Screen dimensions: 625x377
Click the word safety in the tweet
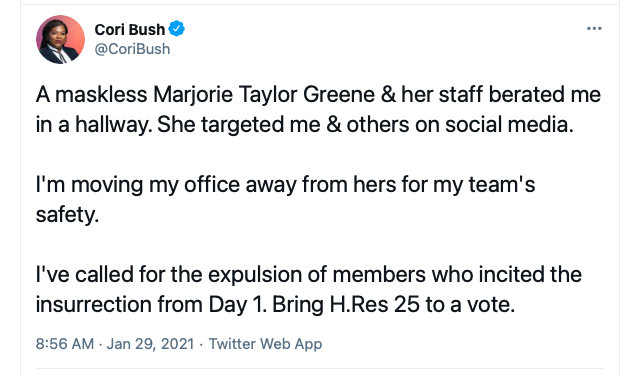[67, 215]
